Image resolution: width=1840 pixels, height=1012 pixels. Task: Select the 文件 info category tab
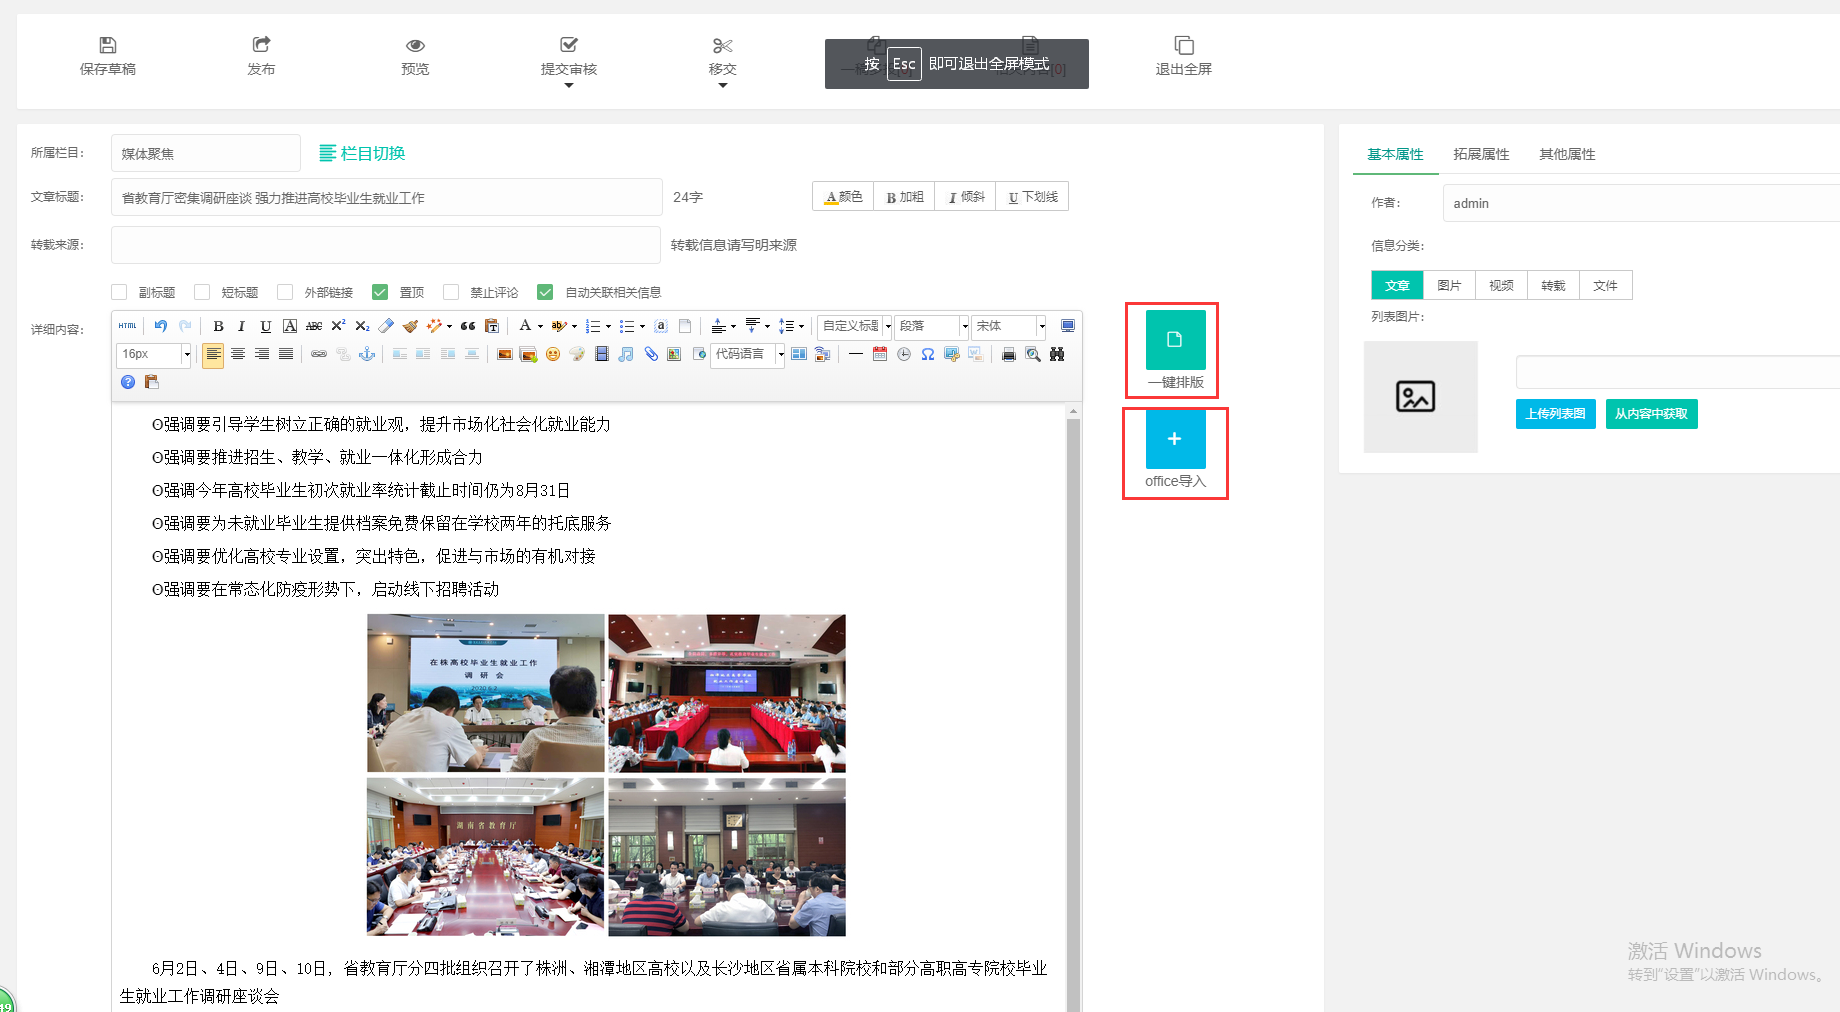point(1605,285)
